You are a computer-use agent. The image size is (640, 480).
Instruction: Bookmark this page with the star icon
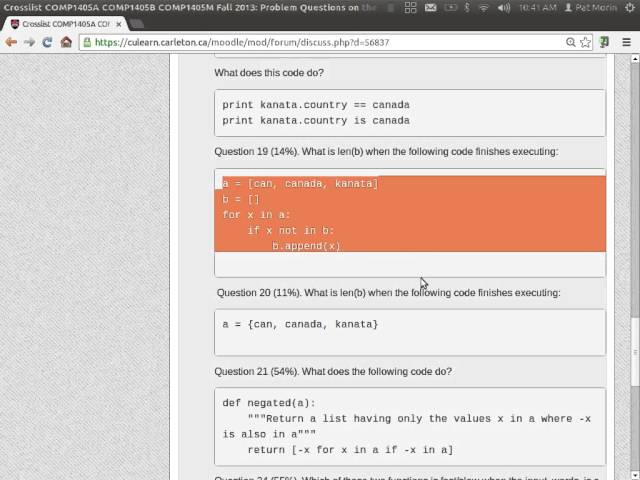pyautogui.click(x=585, y=42)
